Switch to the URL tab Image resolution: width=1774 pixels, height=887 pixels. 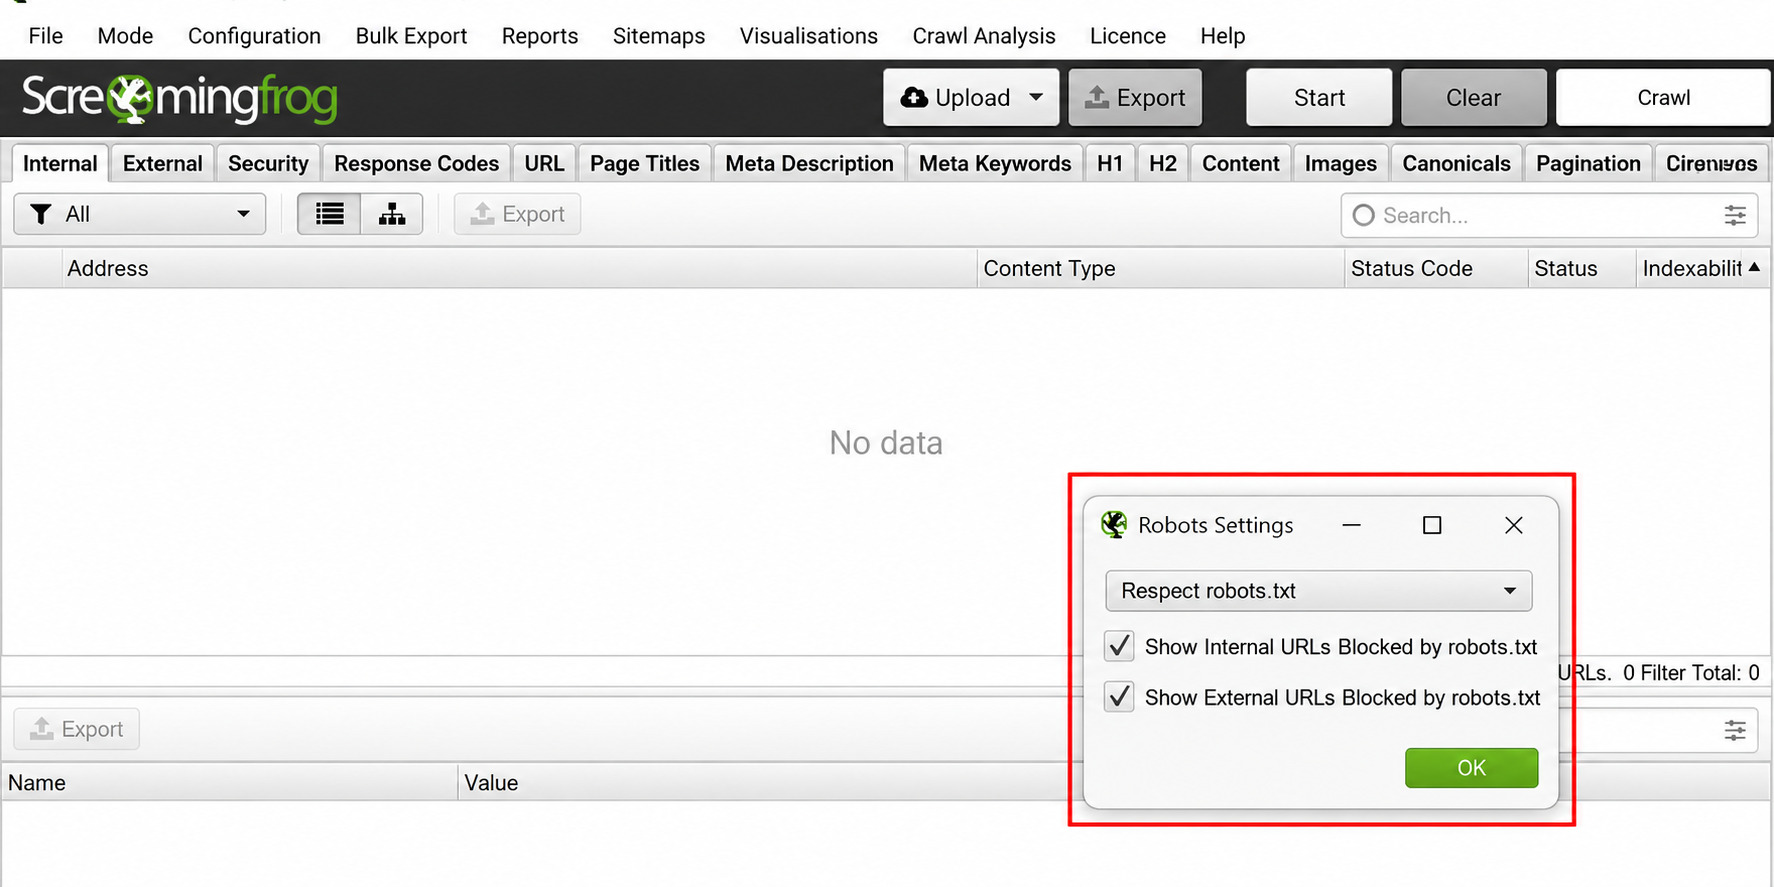544,164
